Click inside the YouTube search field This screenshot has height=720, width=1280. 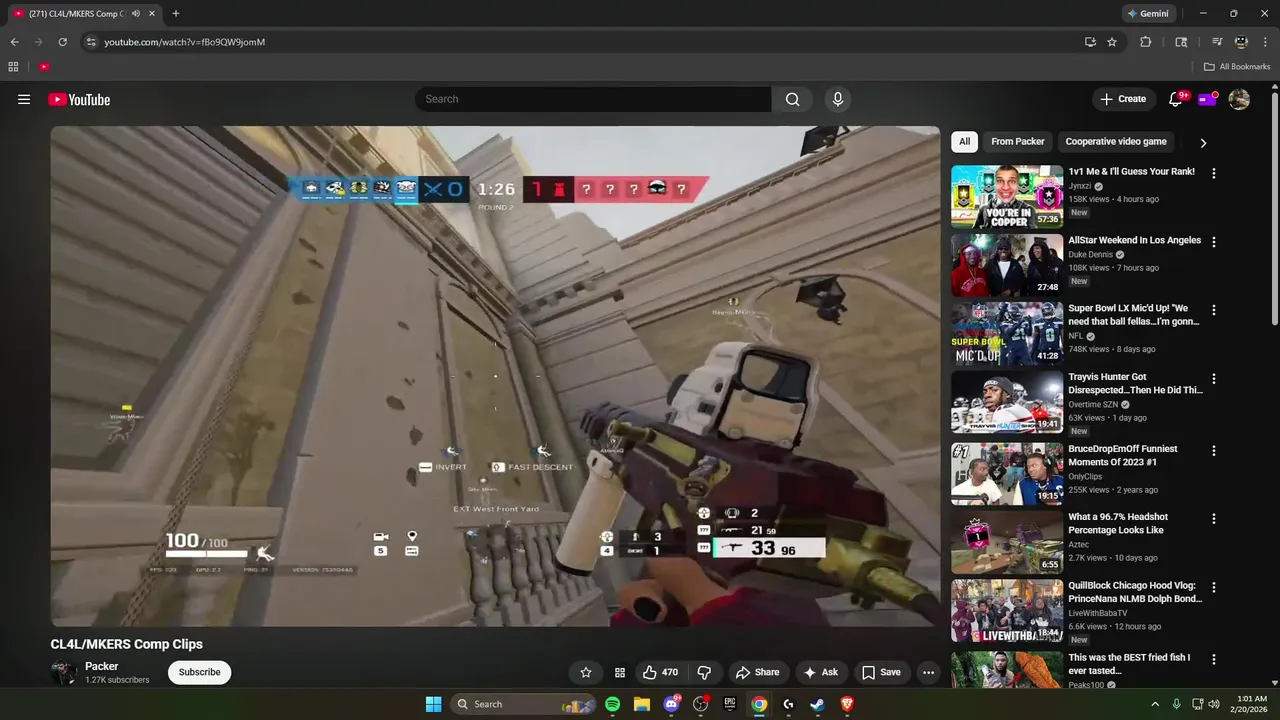click(593, 99)
